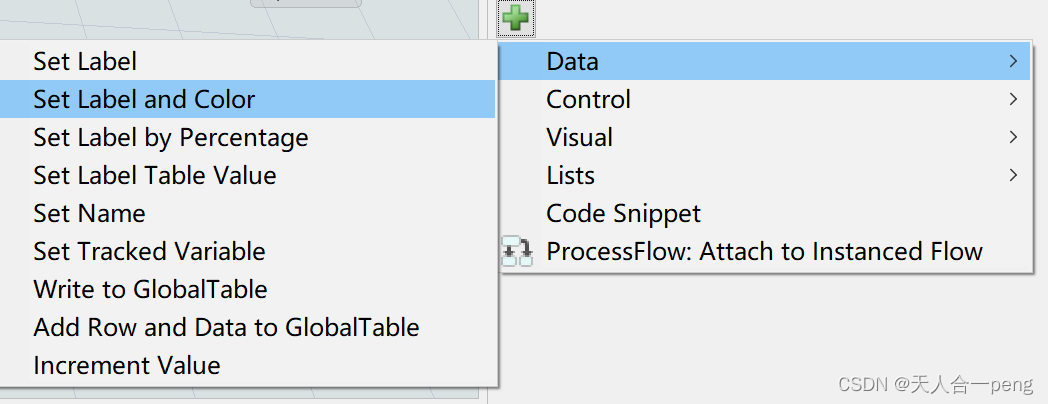The height and width of the screenshot is (404, 1048).
Task: Pick Set Label by Percentage
Action: (170, 138)
